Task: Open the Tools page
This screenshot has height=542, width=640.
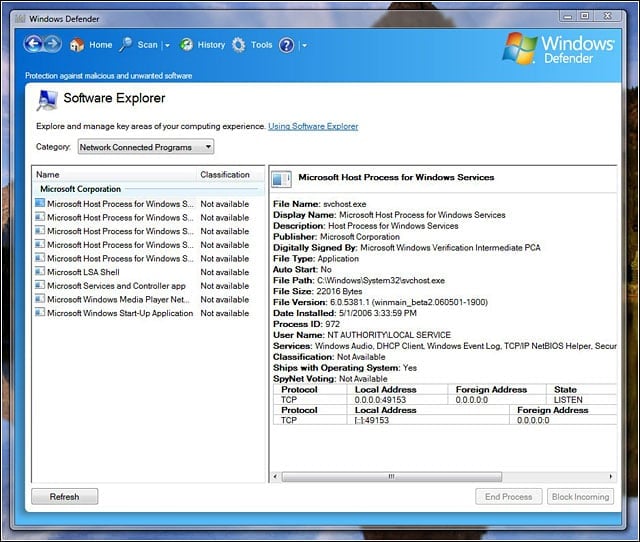Action: click(262, 45)
